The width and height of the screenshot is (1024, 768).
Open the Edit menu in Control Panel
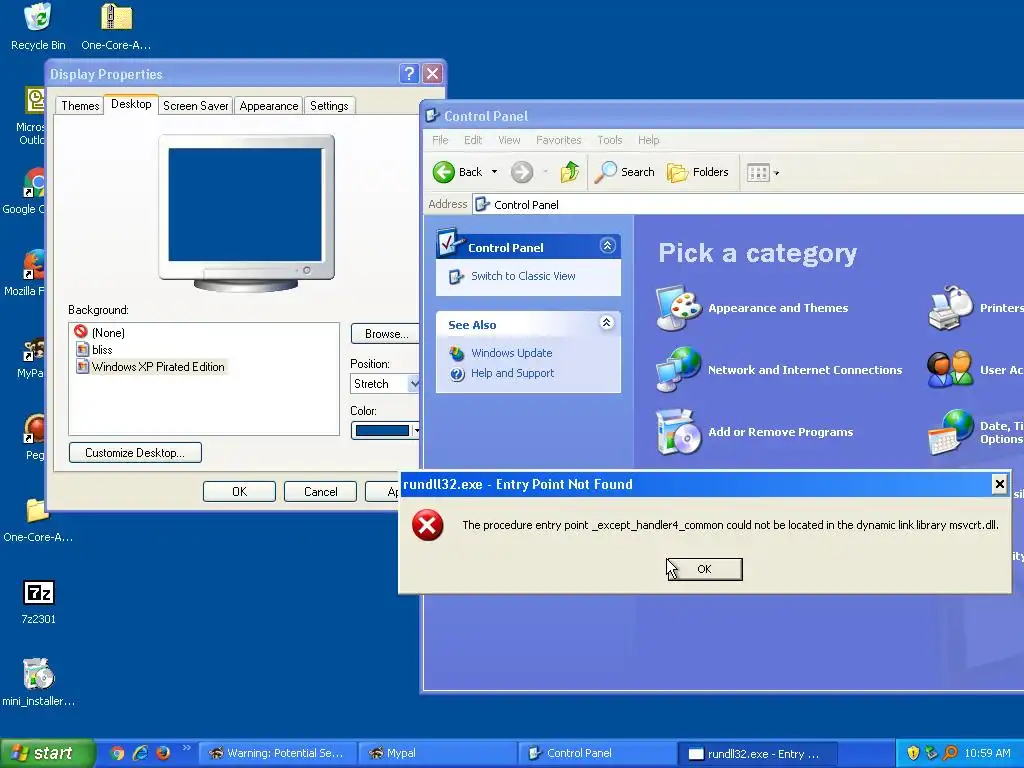473,140
